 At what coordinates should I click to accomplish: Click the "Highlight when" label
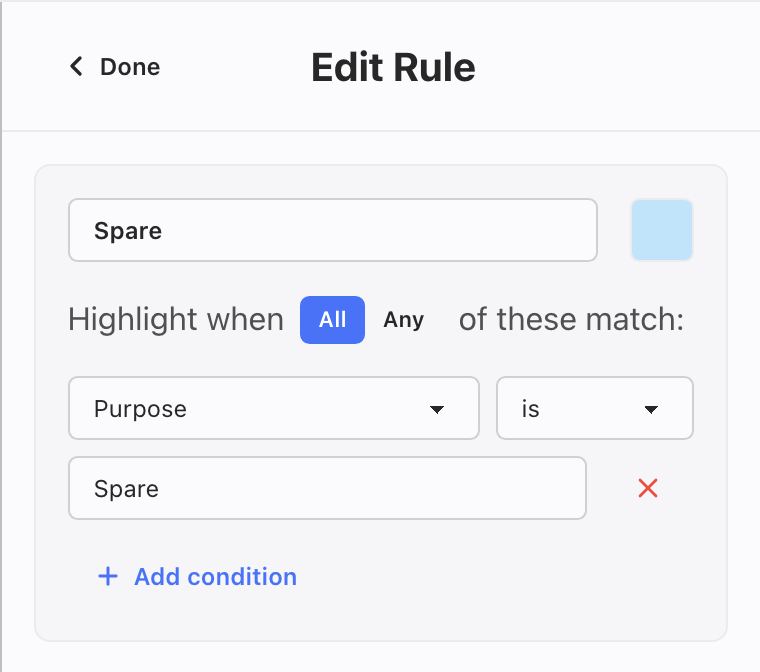[176, 320]
